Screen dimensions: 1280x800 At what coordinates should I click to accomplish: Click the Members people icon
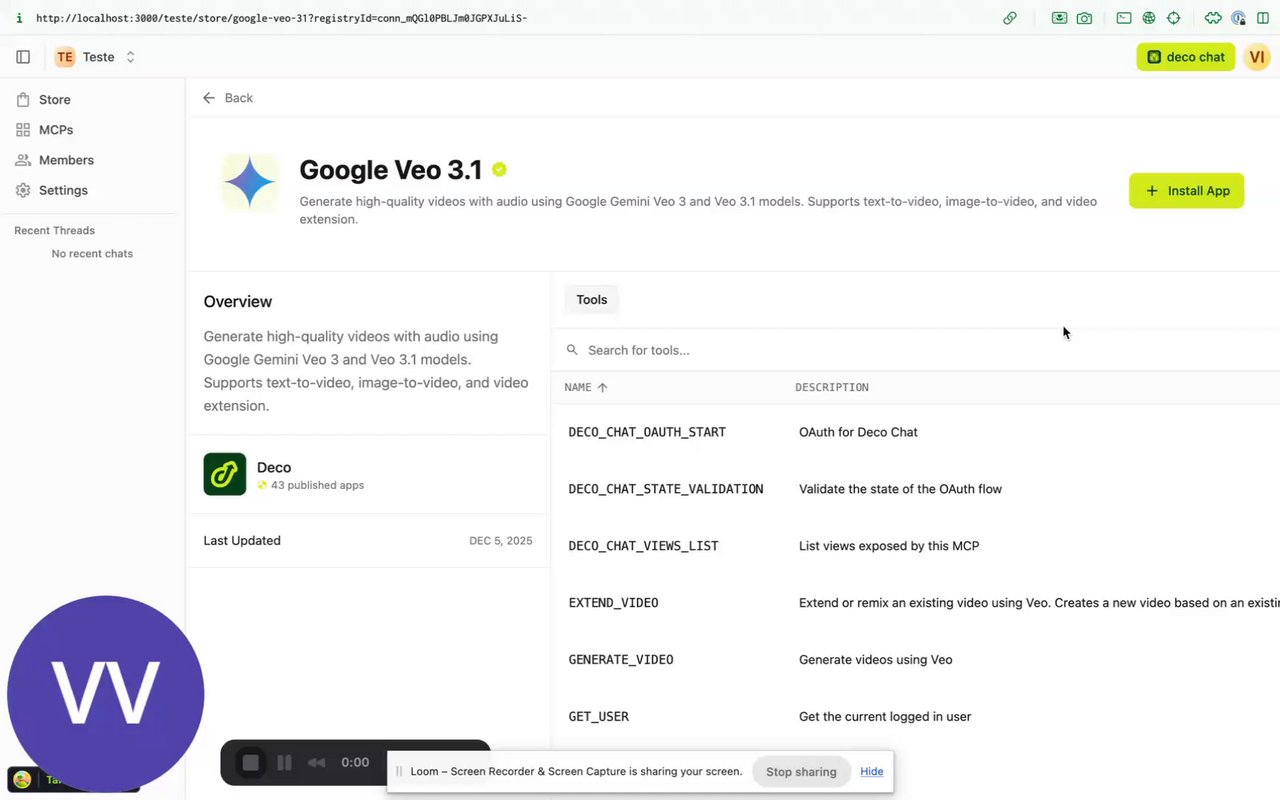(x=23, y=160)
